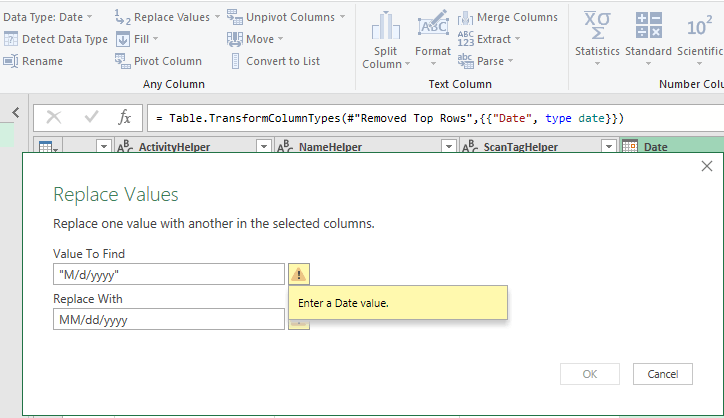Click the Merge Columns icon
Viewport: 724px width, 418px height.
[466, 17]
